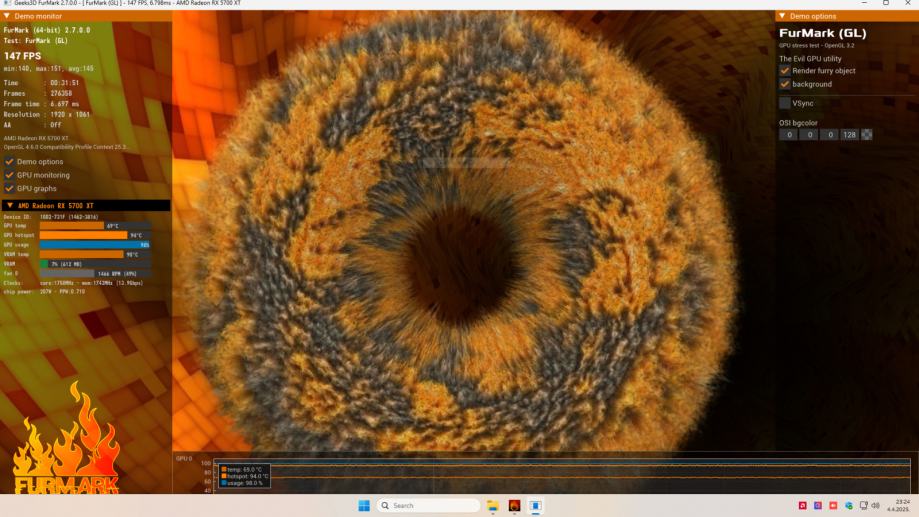Toggle the GPU graphs checkbox
The height and width of the screenshot is (517, 919).
click(x=9, y=188)
